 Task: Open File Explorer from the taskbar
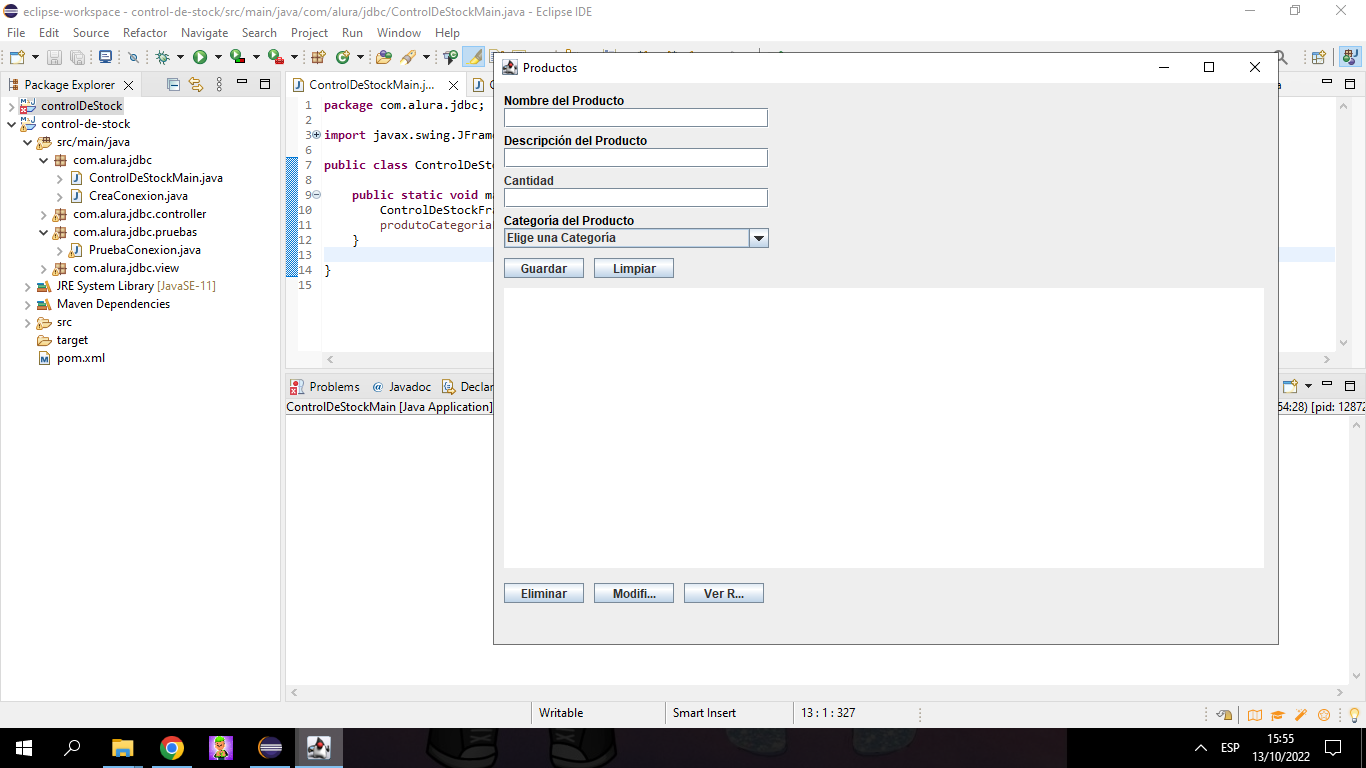(x=122, y=747)
